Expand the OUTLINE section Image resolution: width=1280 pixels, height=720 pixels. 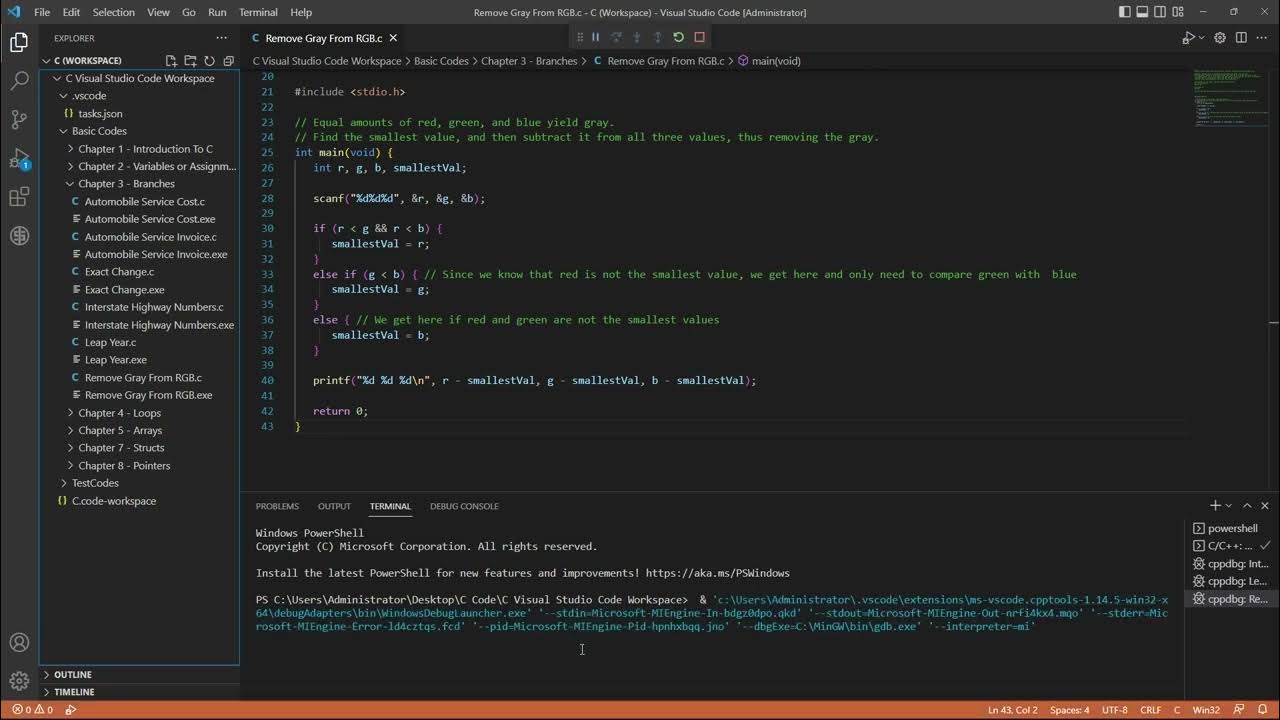(x=139, y=675)
